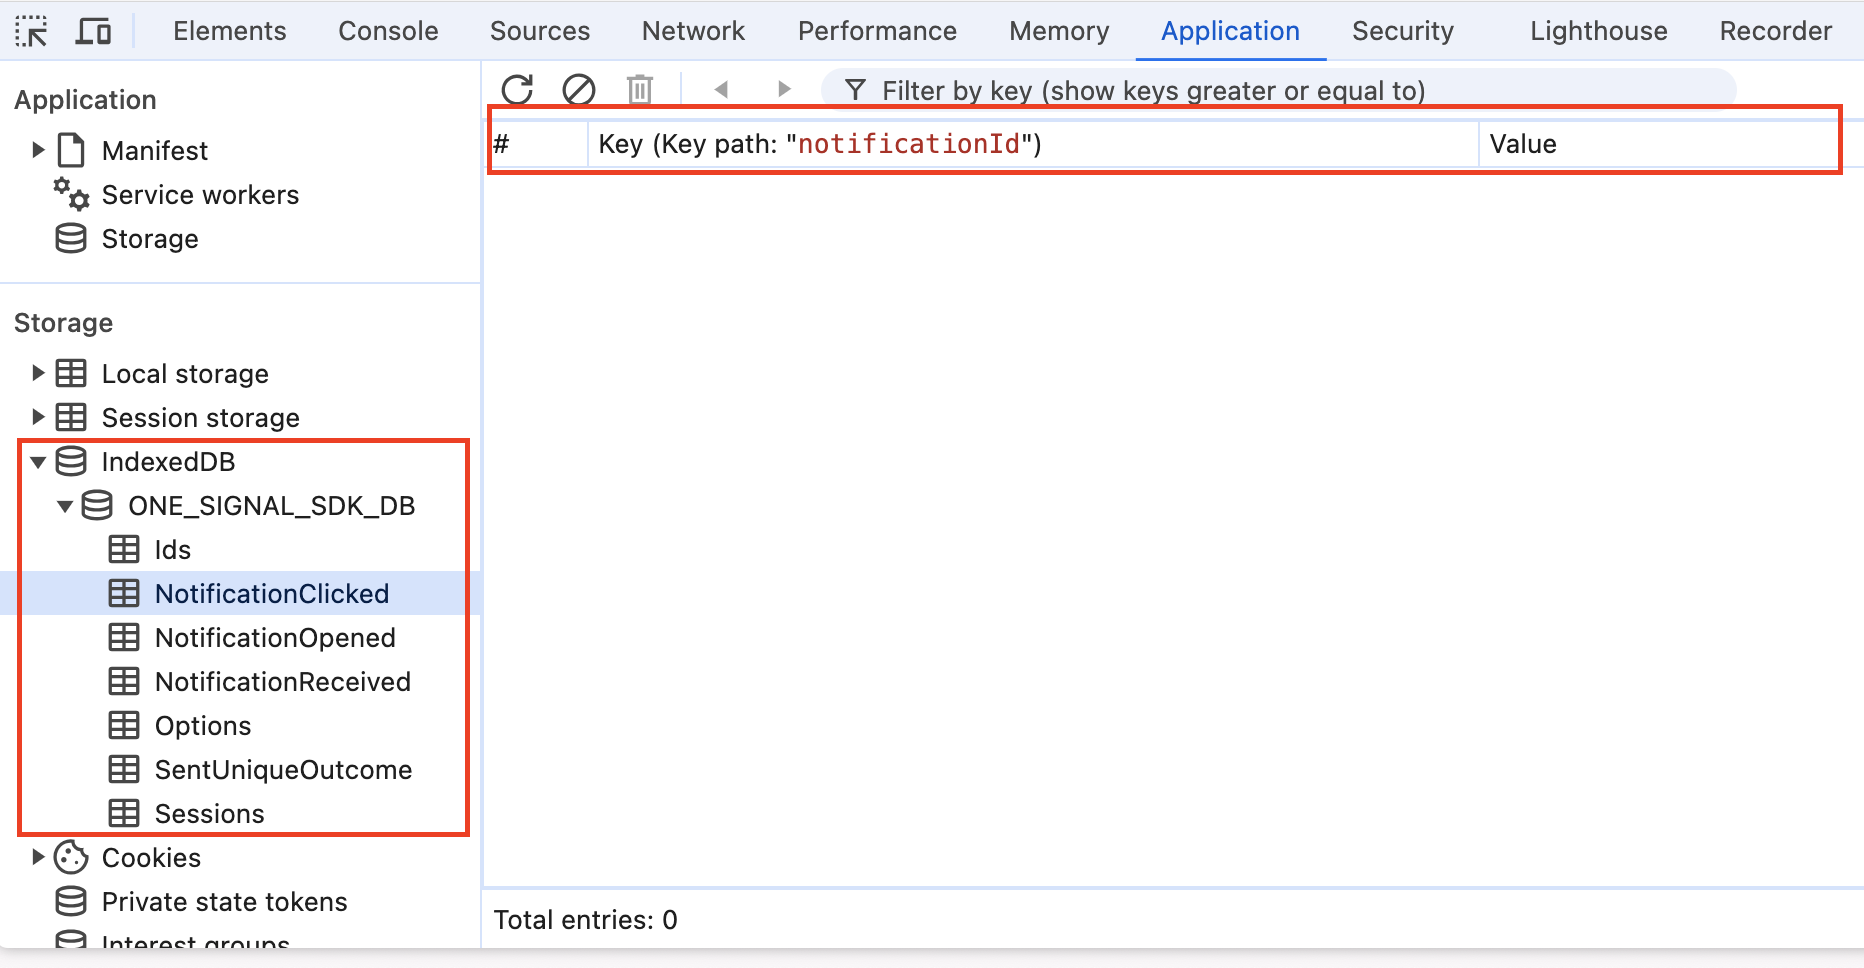
Task: Click the filter funnel icon
Action: (855, 91)
